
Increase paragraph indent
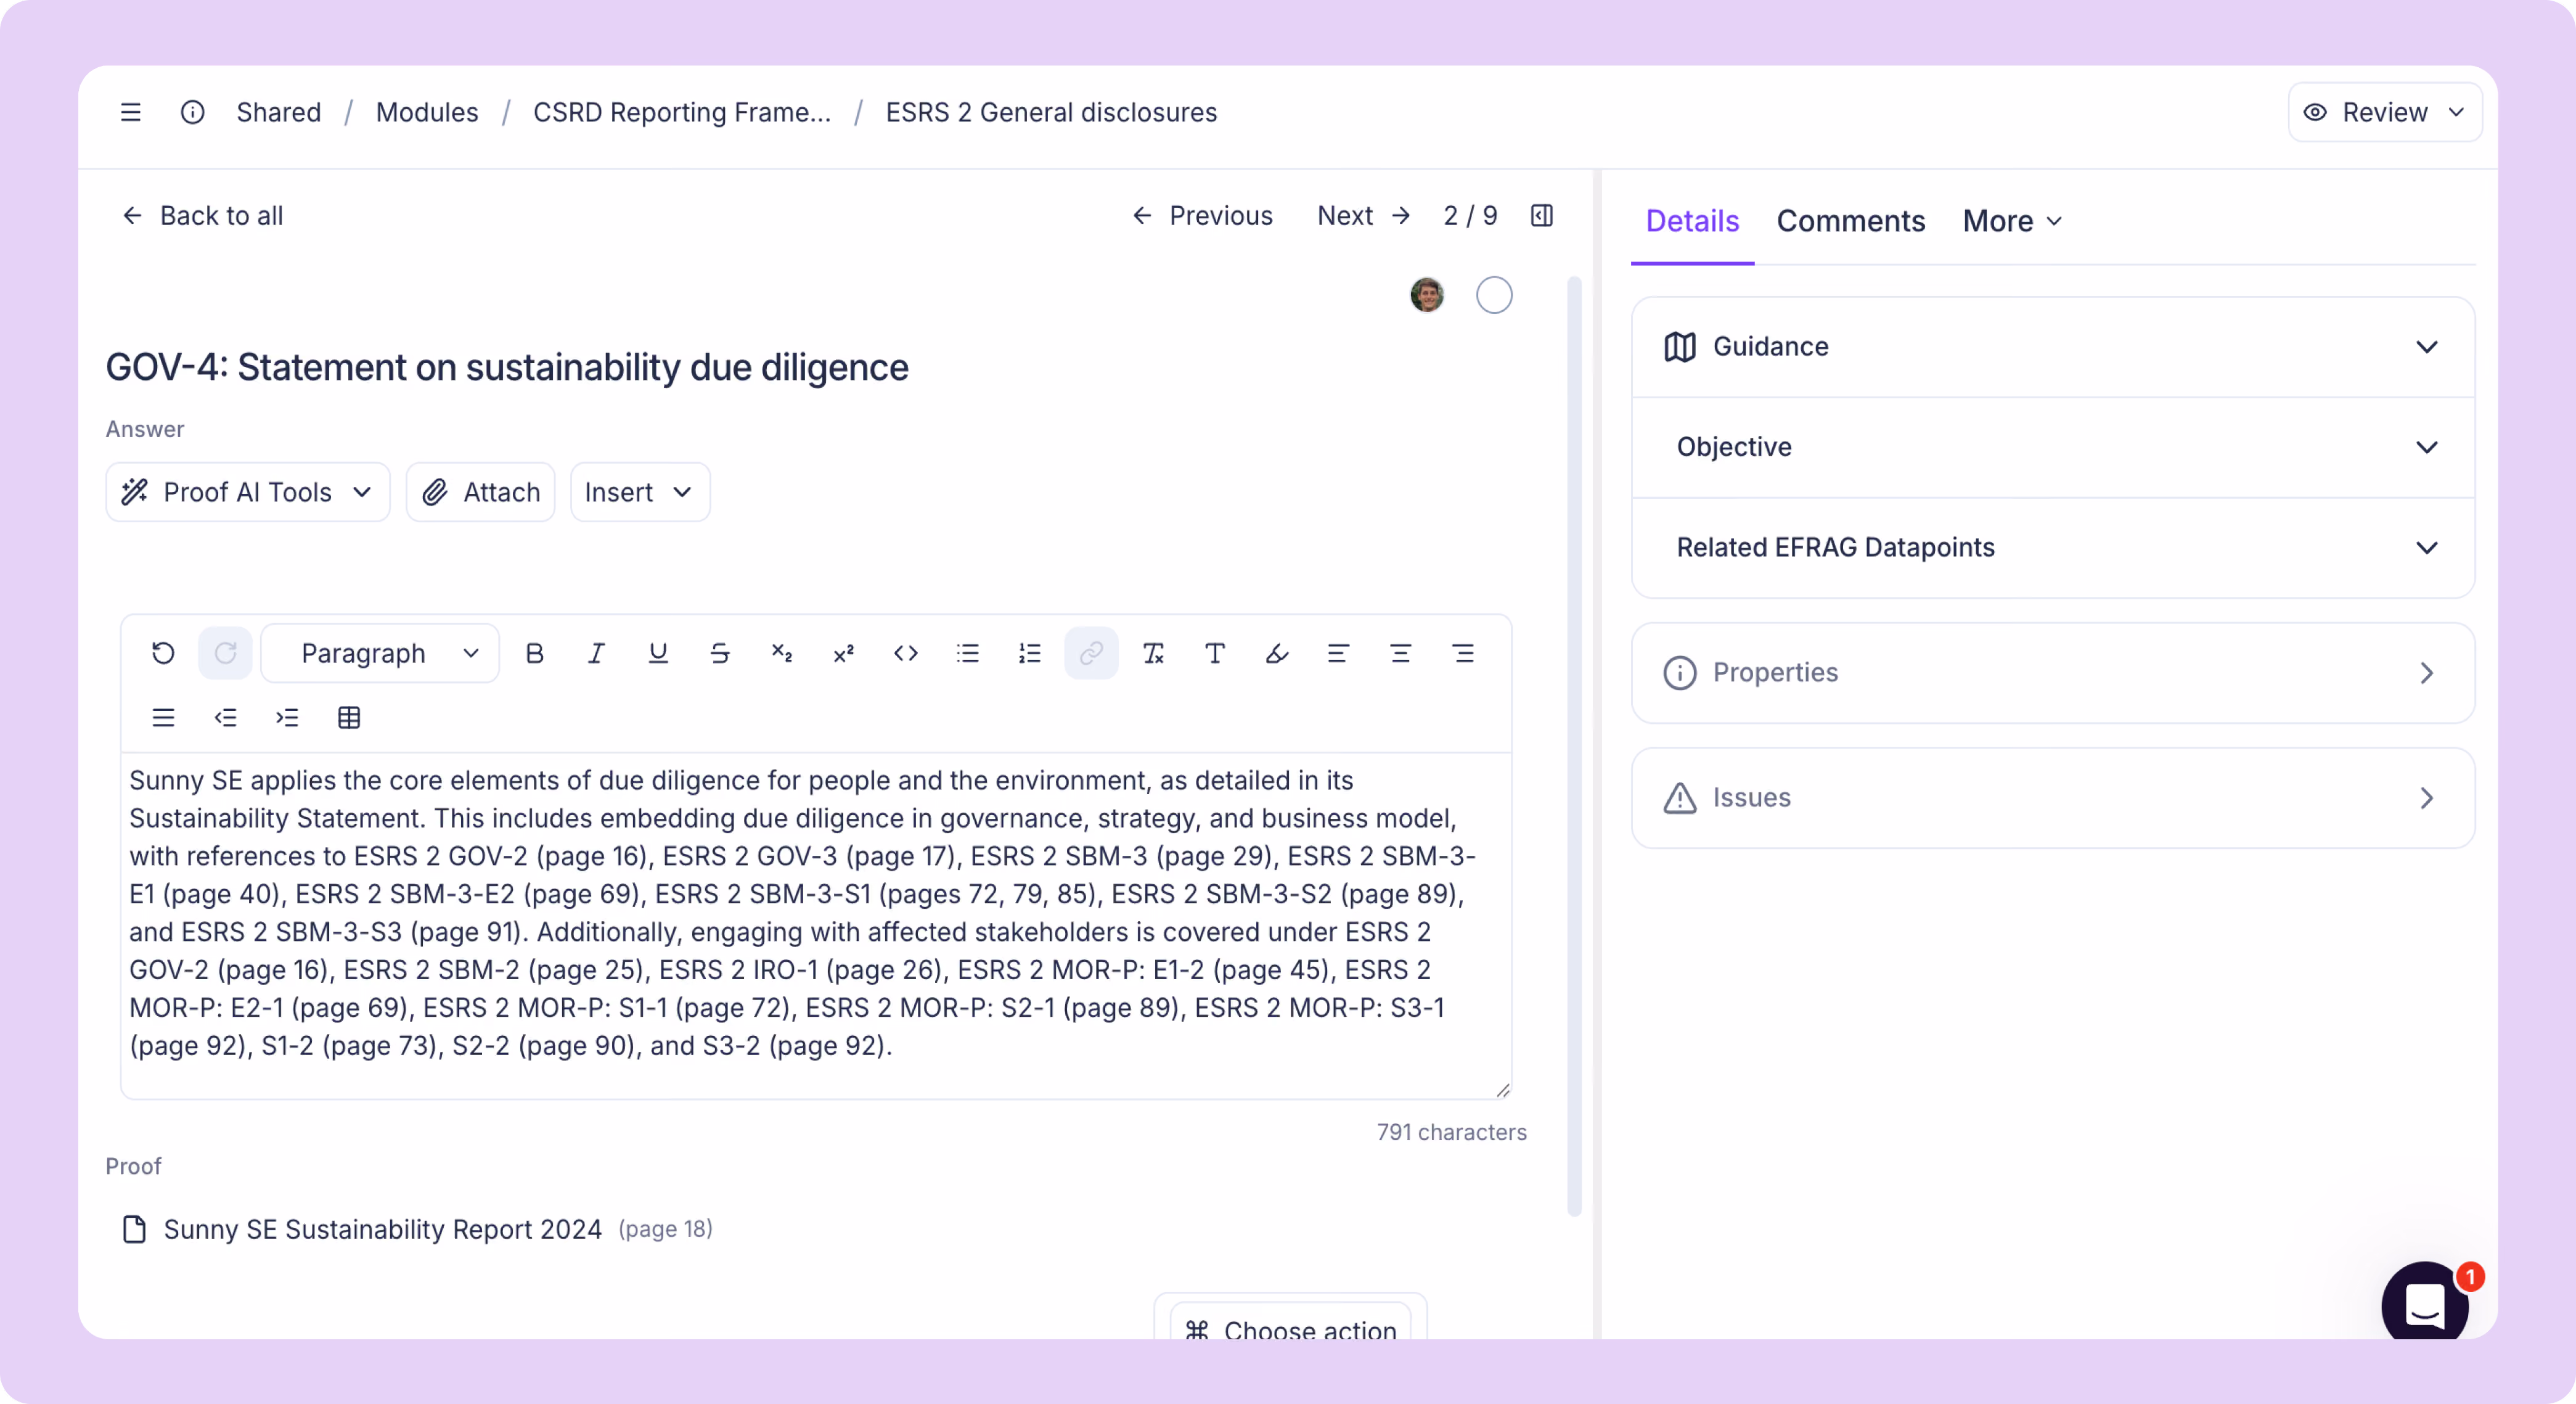click(x=287, y=717)
